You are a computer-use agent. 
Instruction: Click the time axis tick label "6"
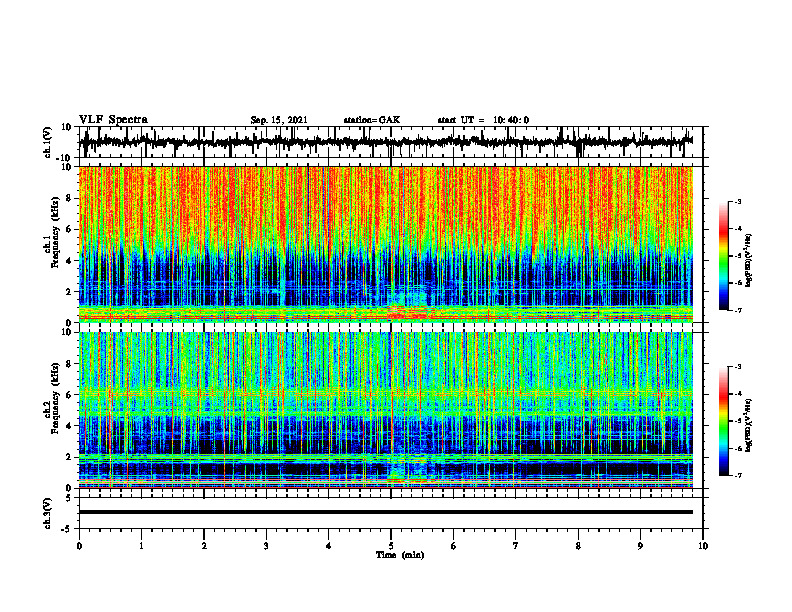click(454, 546)
